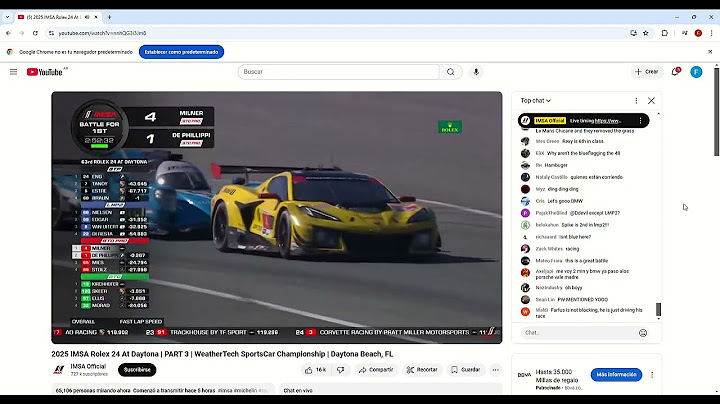This screenshot has width=720, height=404.
Task: Click Más información on the ad
Action: click(616, 375)
